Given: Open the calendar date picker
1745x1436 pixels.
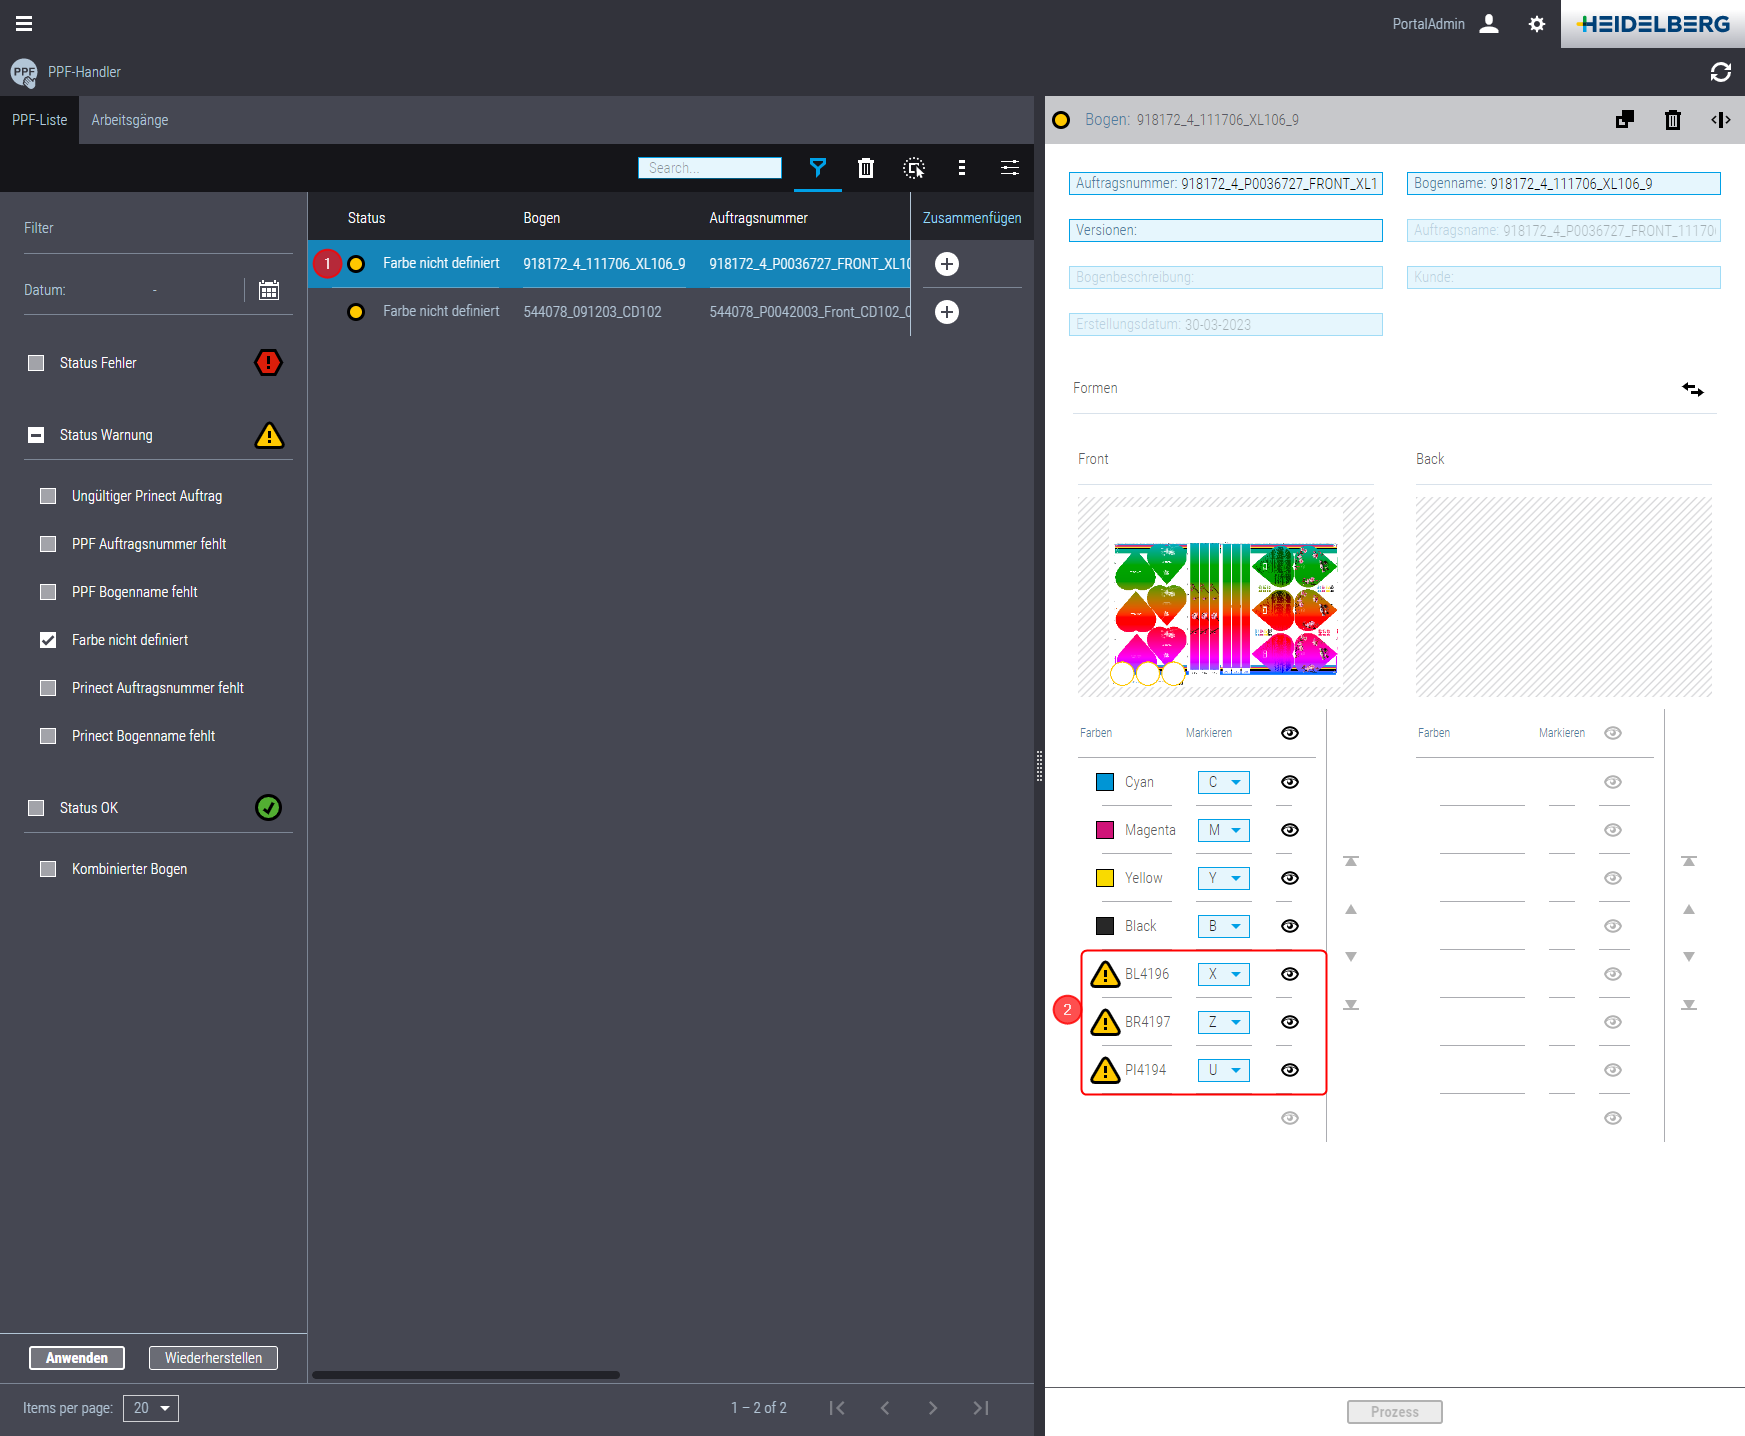Looking at the screenshot, I should (268, 290).
